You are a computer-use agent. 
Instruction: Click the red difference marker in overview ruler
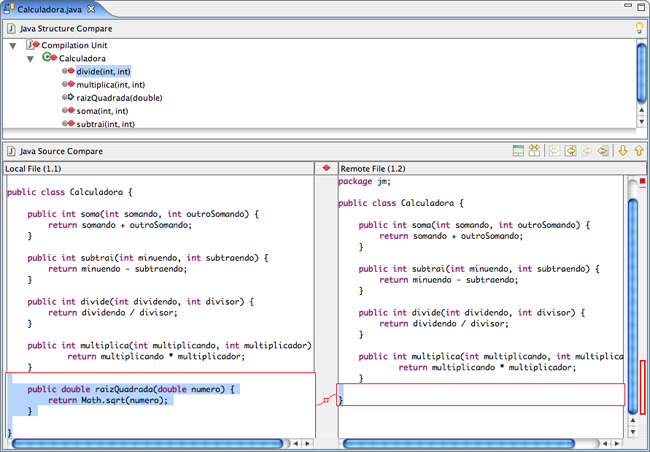[643, 387]
